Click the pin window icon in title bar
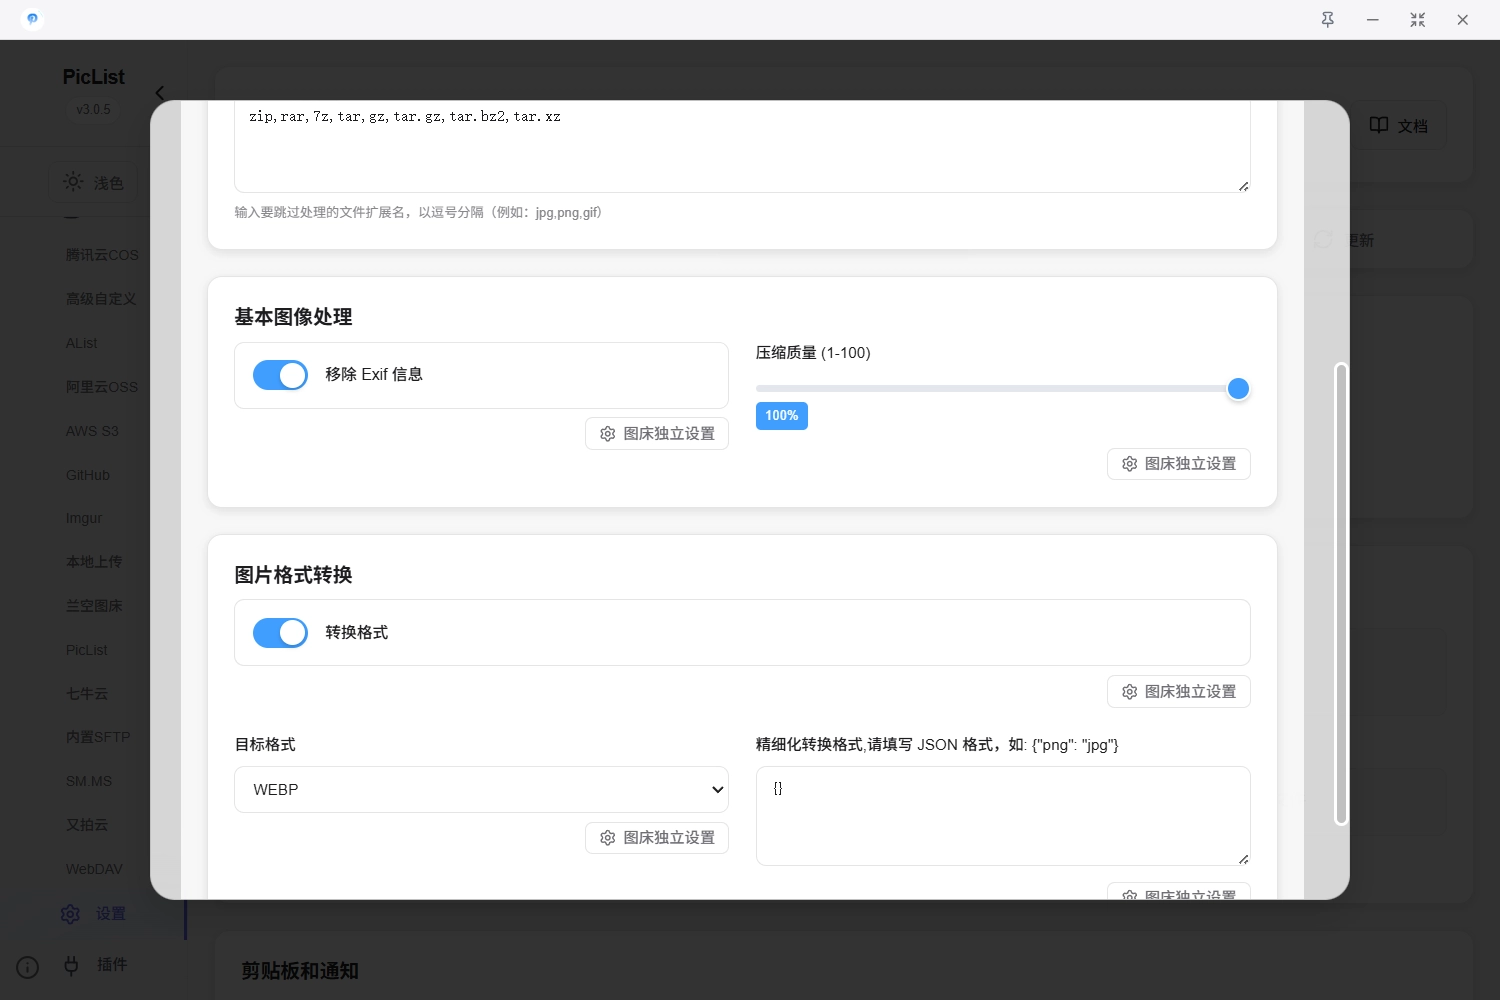 tap(1327, 20)
